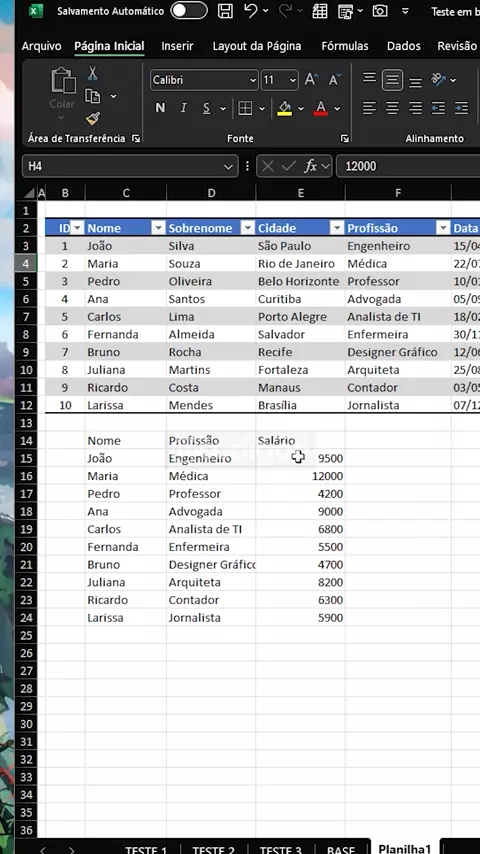The image size is (480, 854).
Task: Open the Arquivo menu
Action: pyautogui.click(x=41, y=46)
